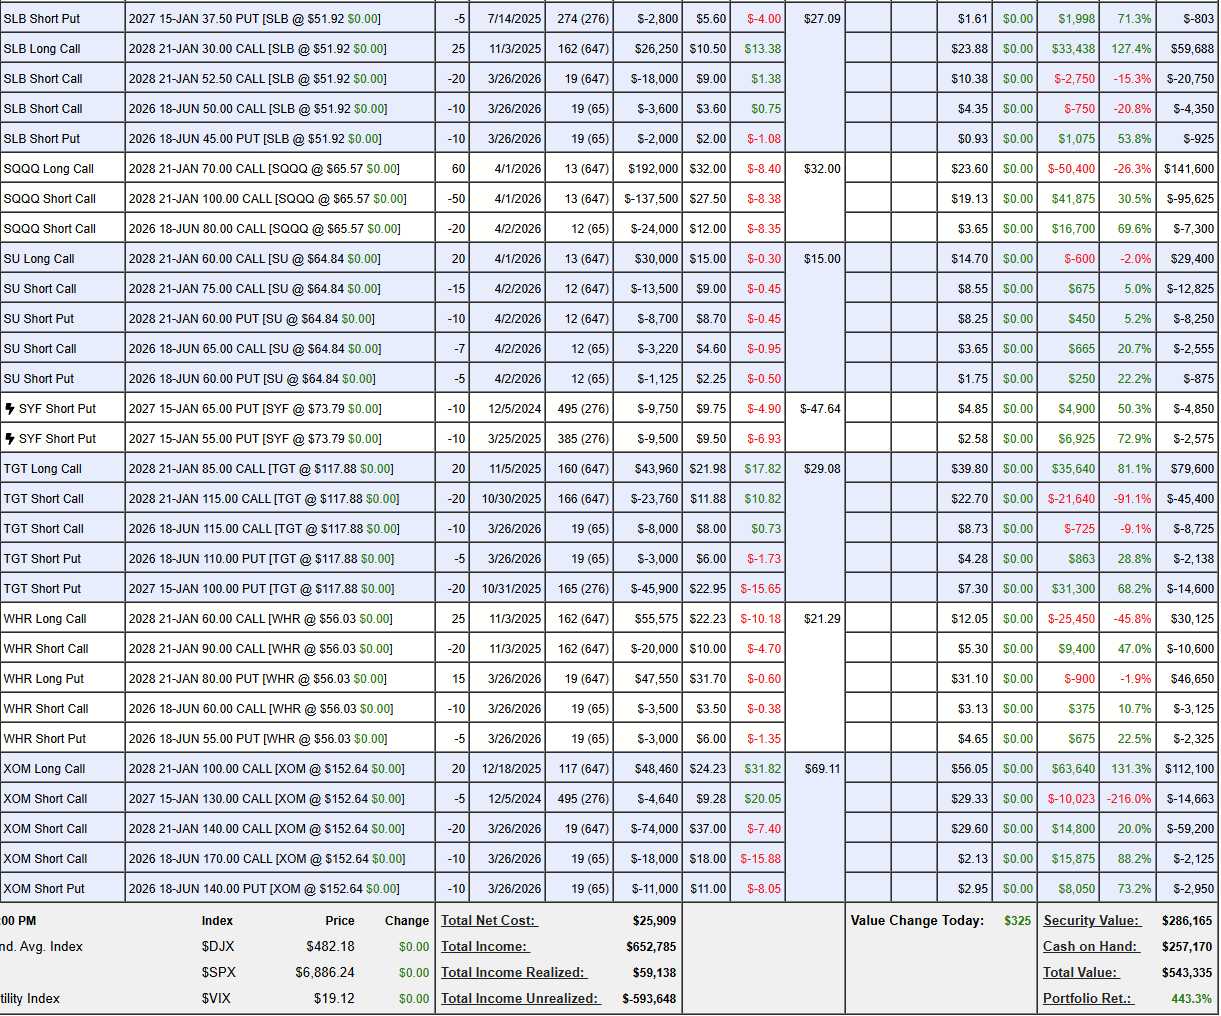Click lightning bolt icon on SYF 65.00 put row
1221x1016 pixels.
pos(10,409)
